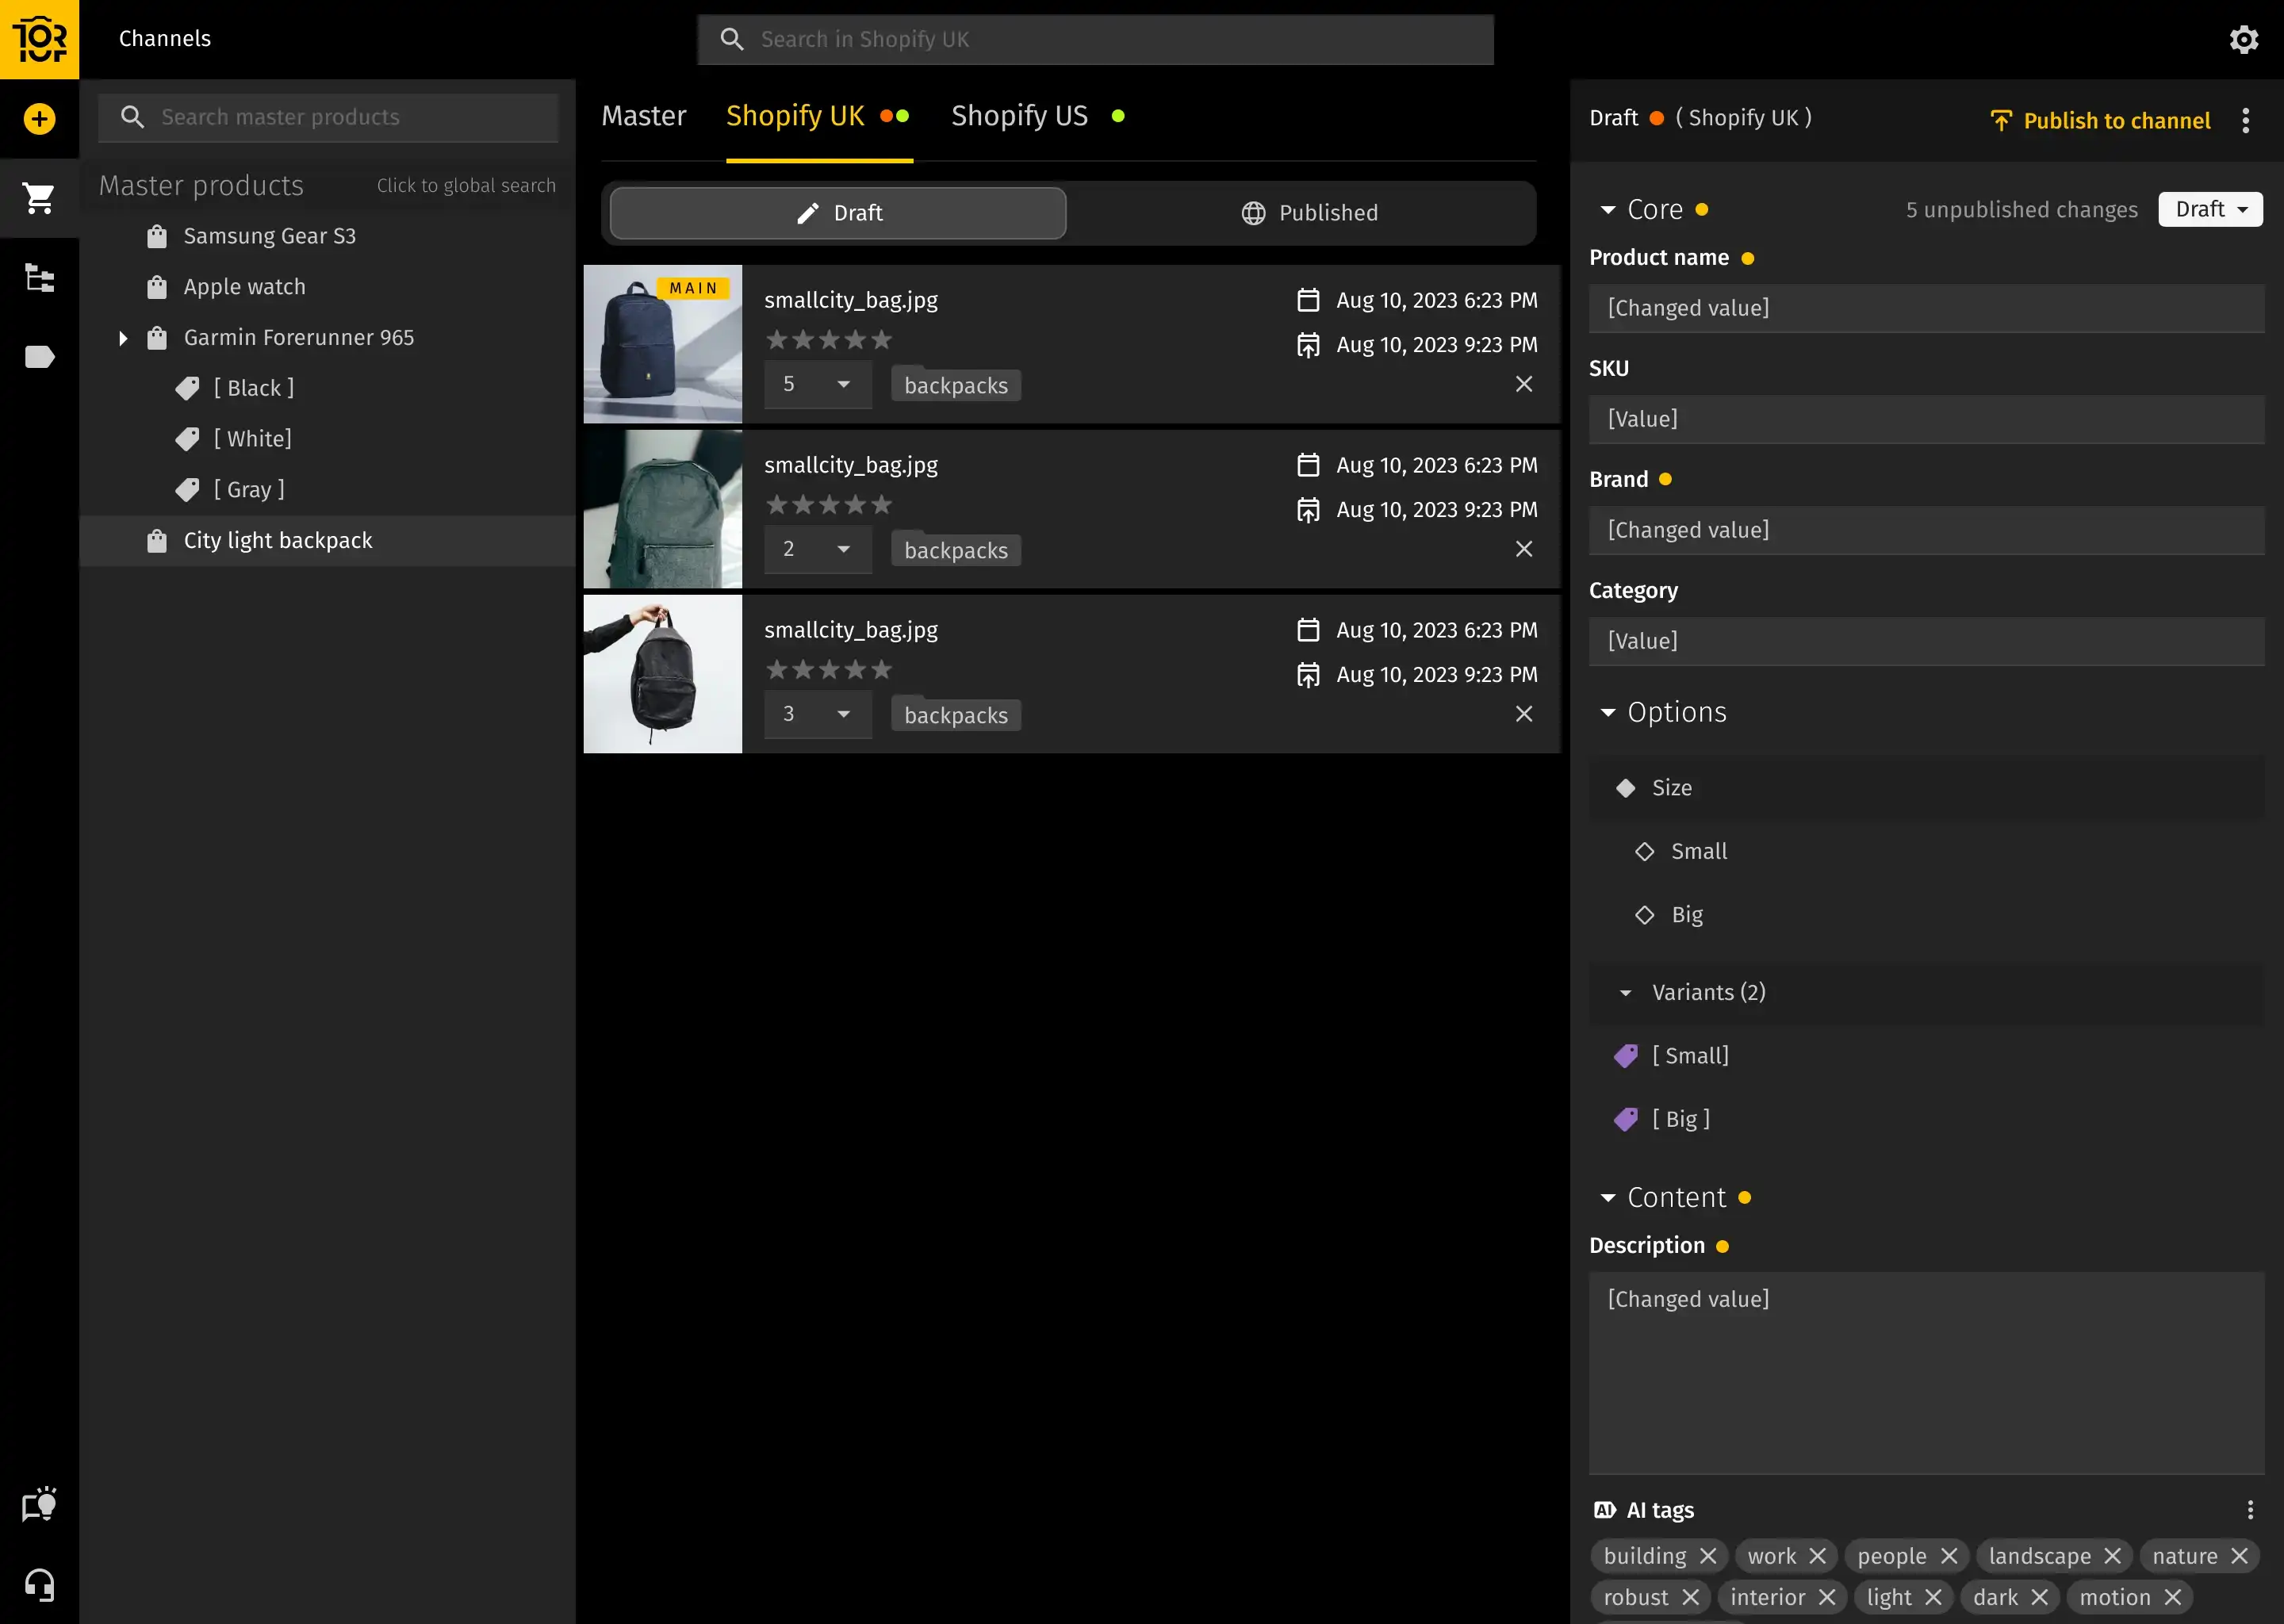Collapse the Core section

pos(1608,210)
